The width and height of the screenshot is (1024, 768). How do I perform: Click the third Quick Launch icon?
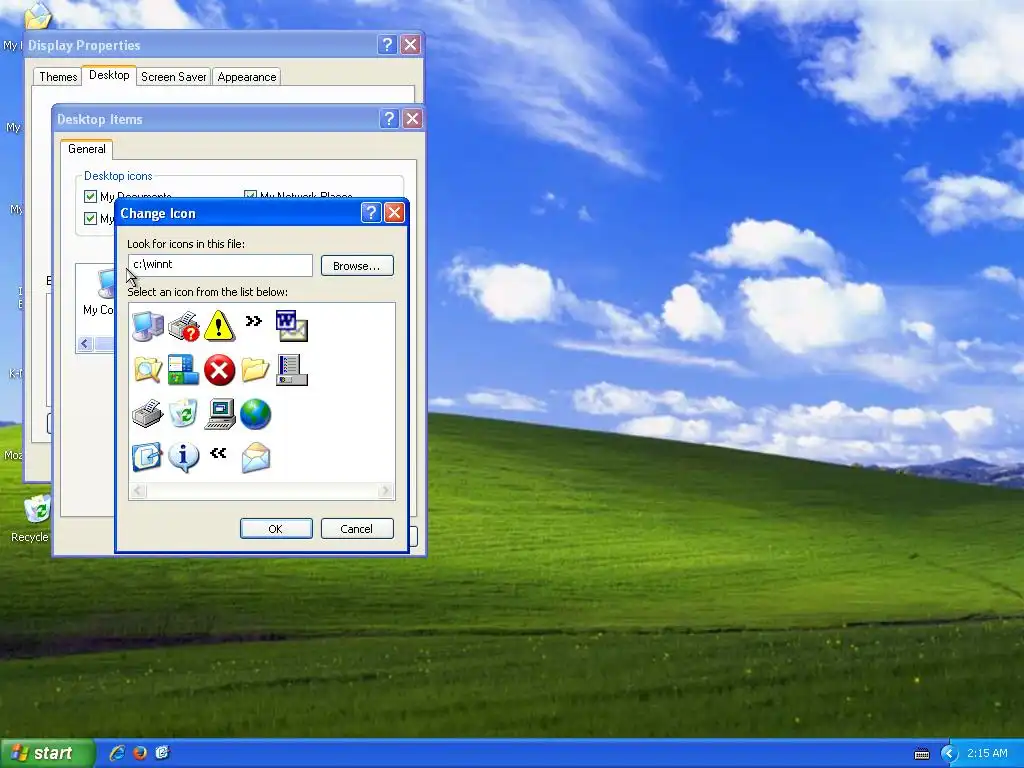point(162,753)
